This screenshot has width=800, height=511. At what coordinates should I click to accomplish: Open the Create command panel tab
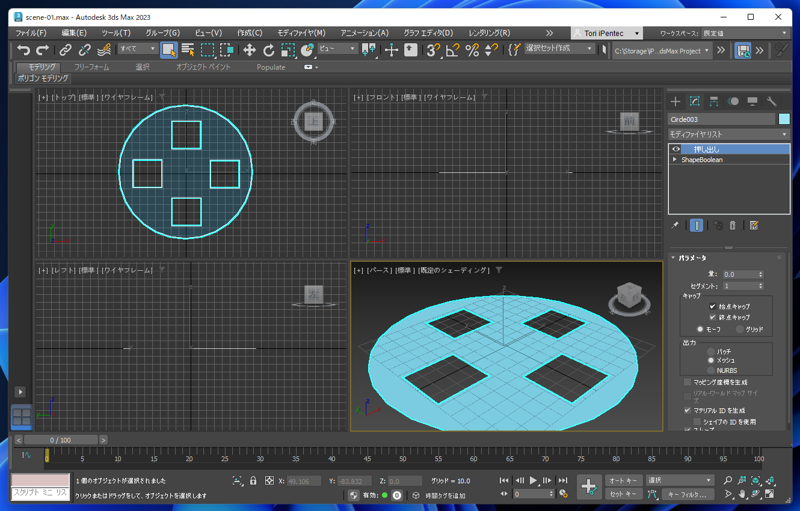pyautogui.click(x=676, y=101)
